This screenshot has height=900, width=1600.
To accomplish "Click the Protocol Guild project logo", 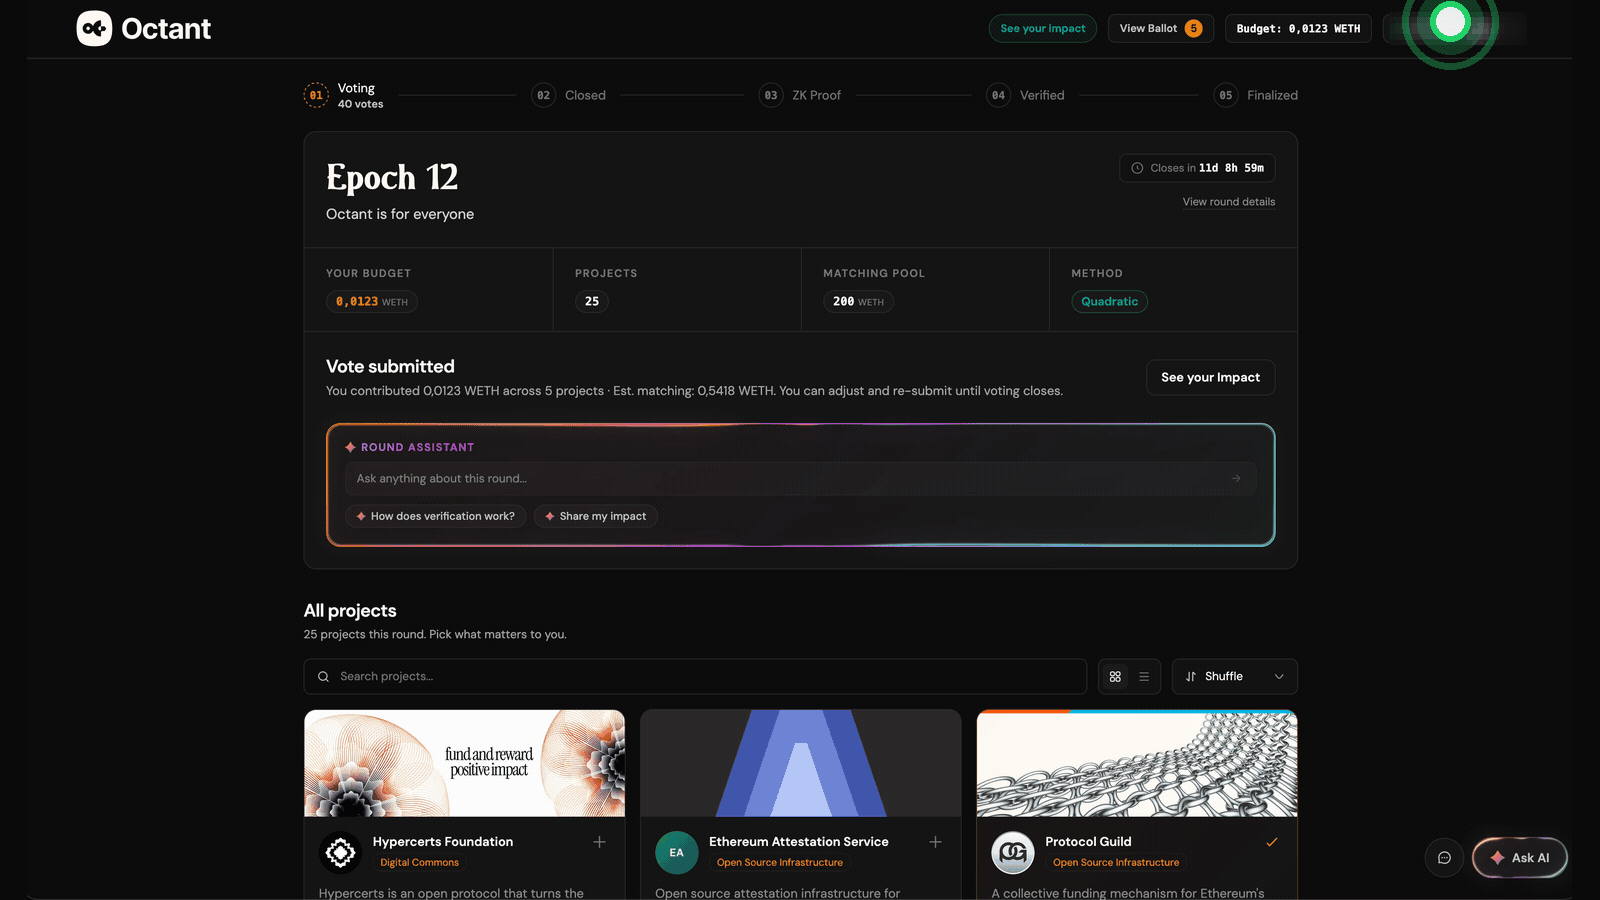I will (x=1012, y=852).
